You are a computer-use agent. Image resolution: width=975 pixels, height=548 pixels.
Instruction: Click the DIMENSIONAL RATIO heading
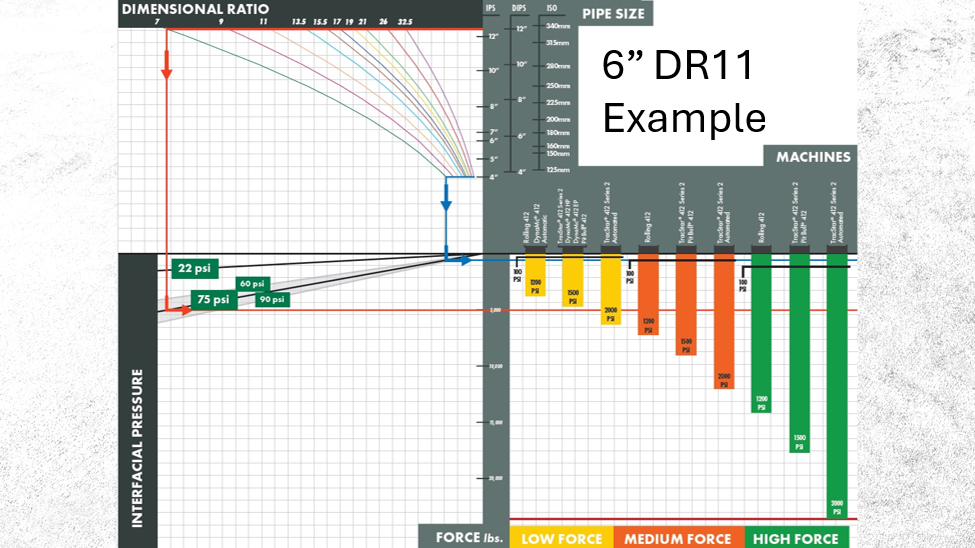(195, 9)
